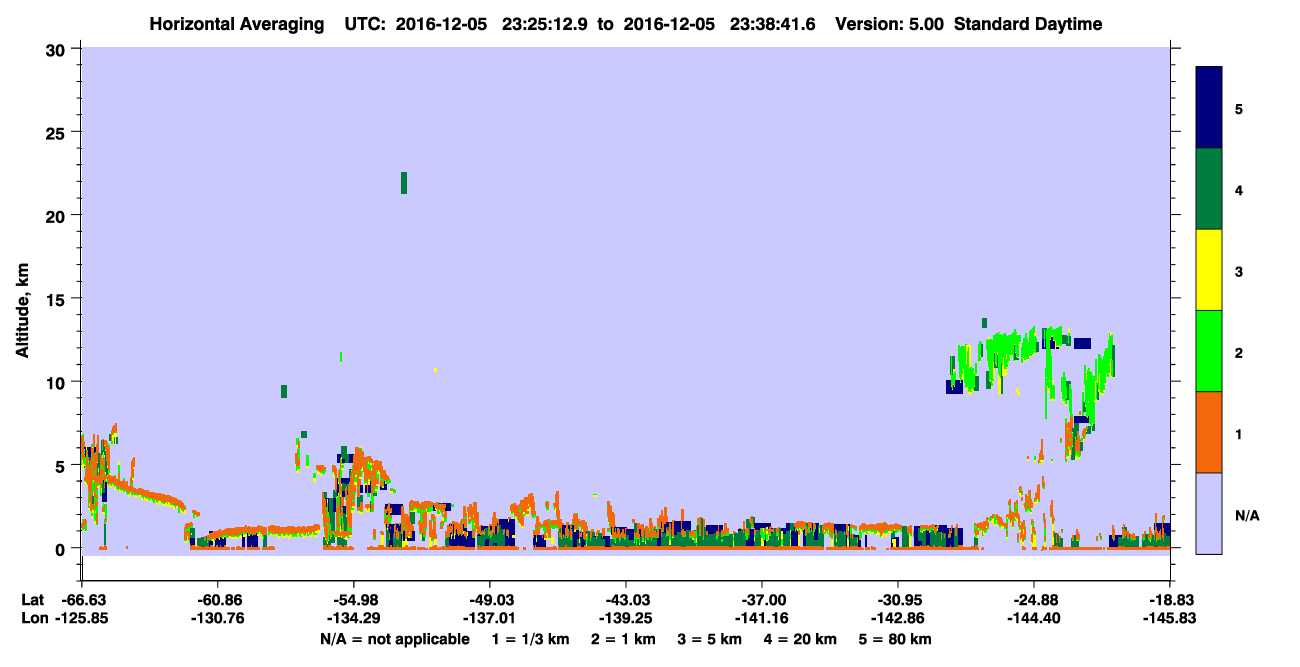
Task: Click the longitude value '-134.29'
Action: (x=353, y=618)
